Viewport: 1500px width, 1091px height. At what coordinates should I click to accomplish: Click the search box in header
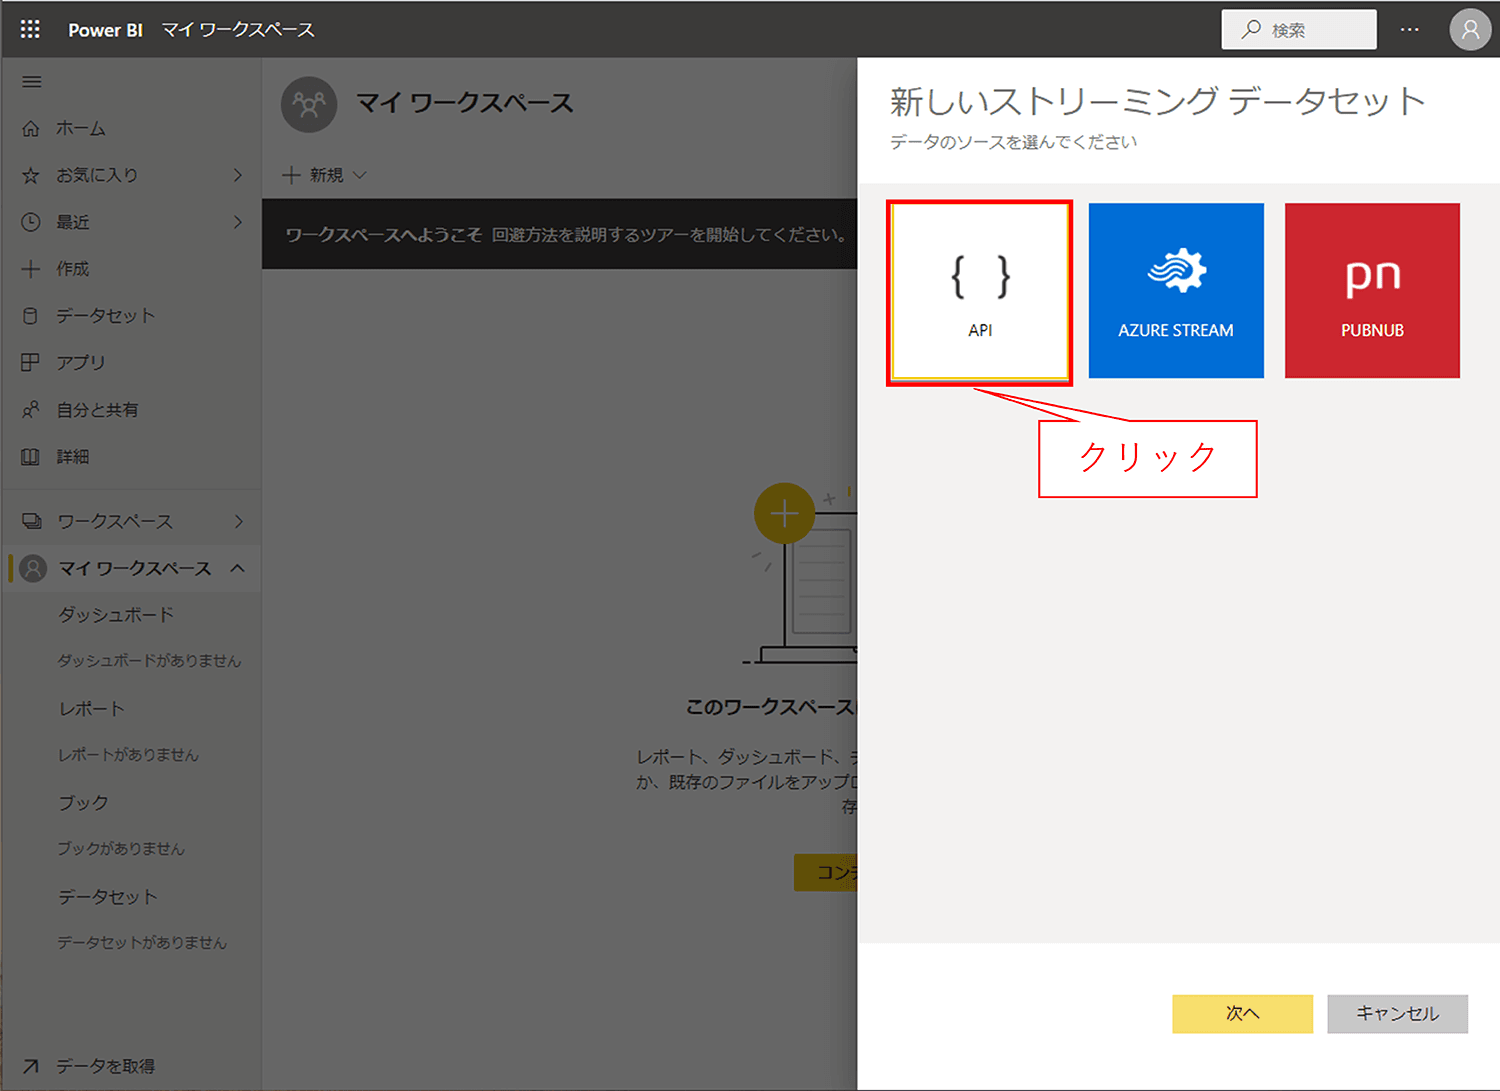[x=1299, y=30]
